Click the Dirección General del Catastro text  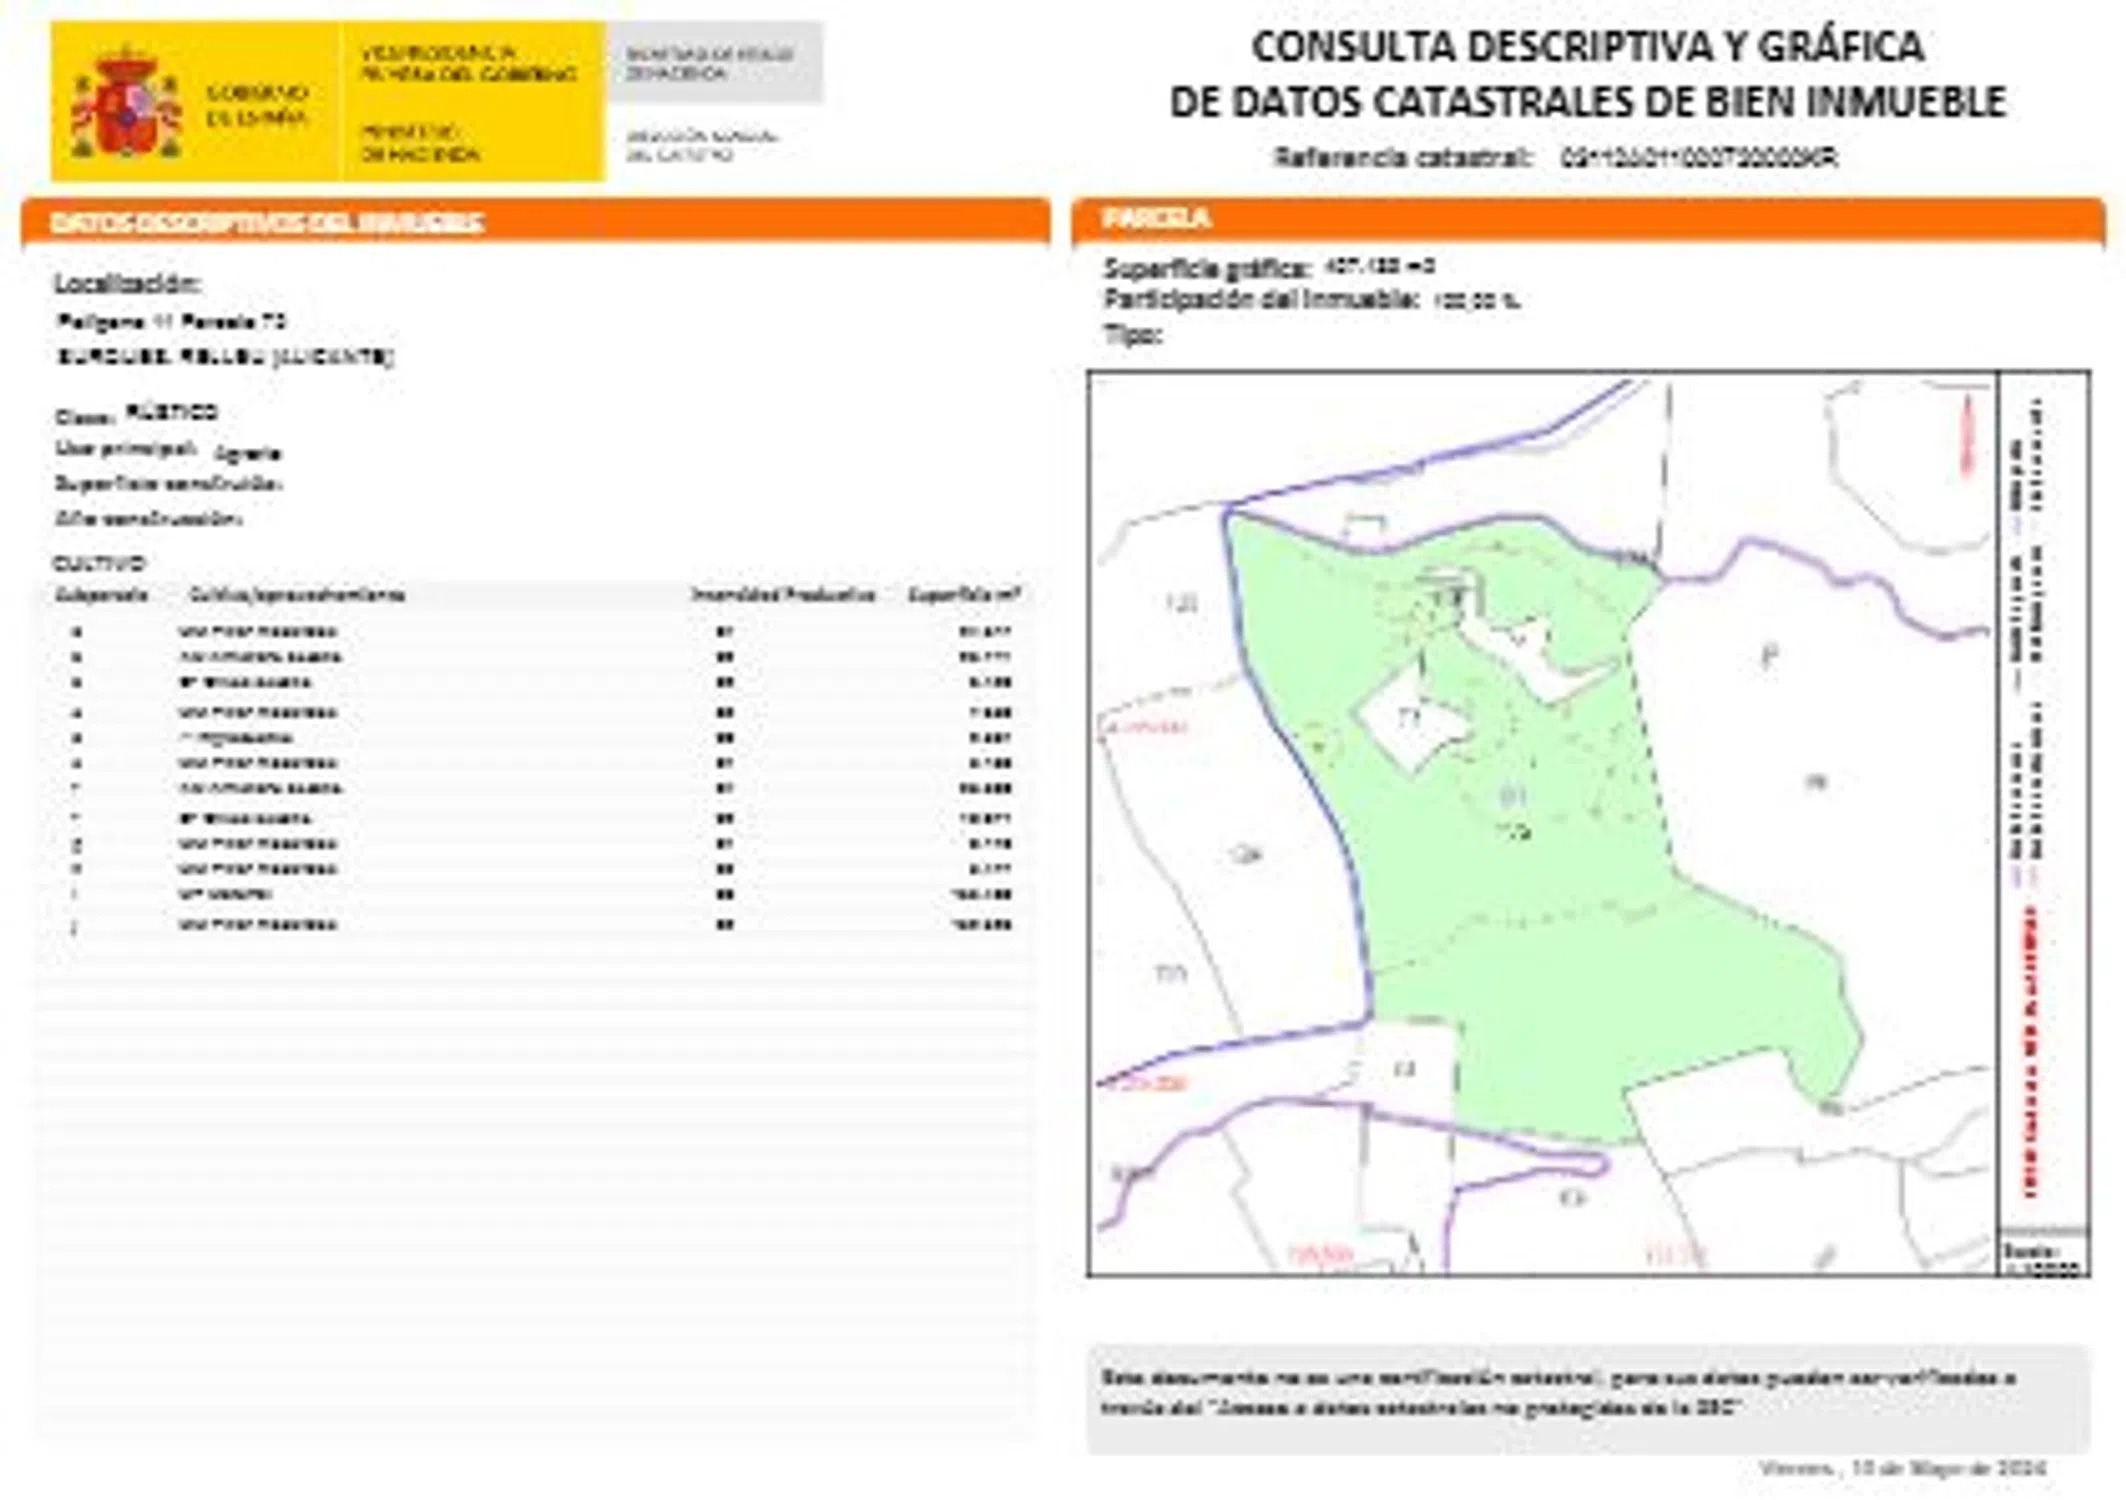point(701,145)
